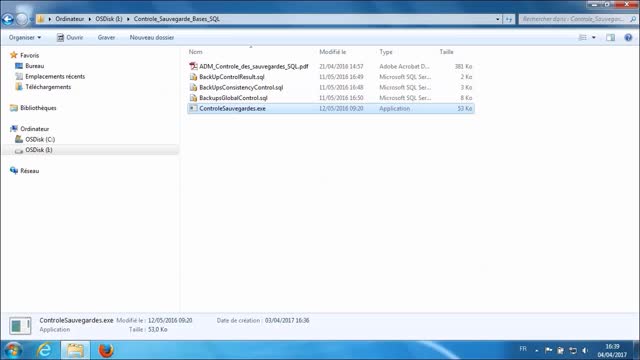Click the SQL icon of BackupsGlobalControl

click(x=193, y=98)
